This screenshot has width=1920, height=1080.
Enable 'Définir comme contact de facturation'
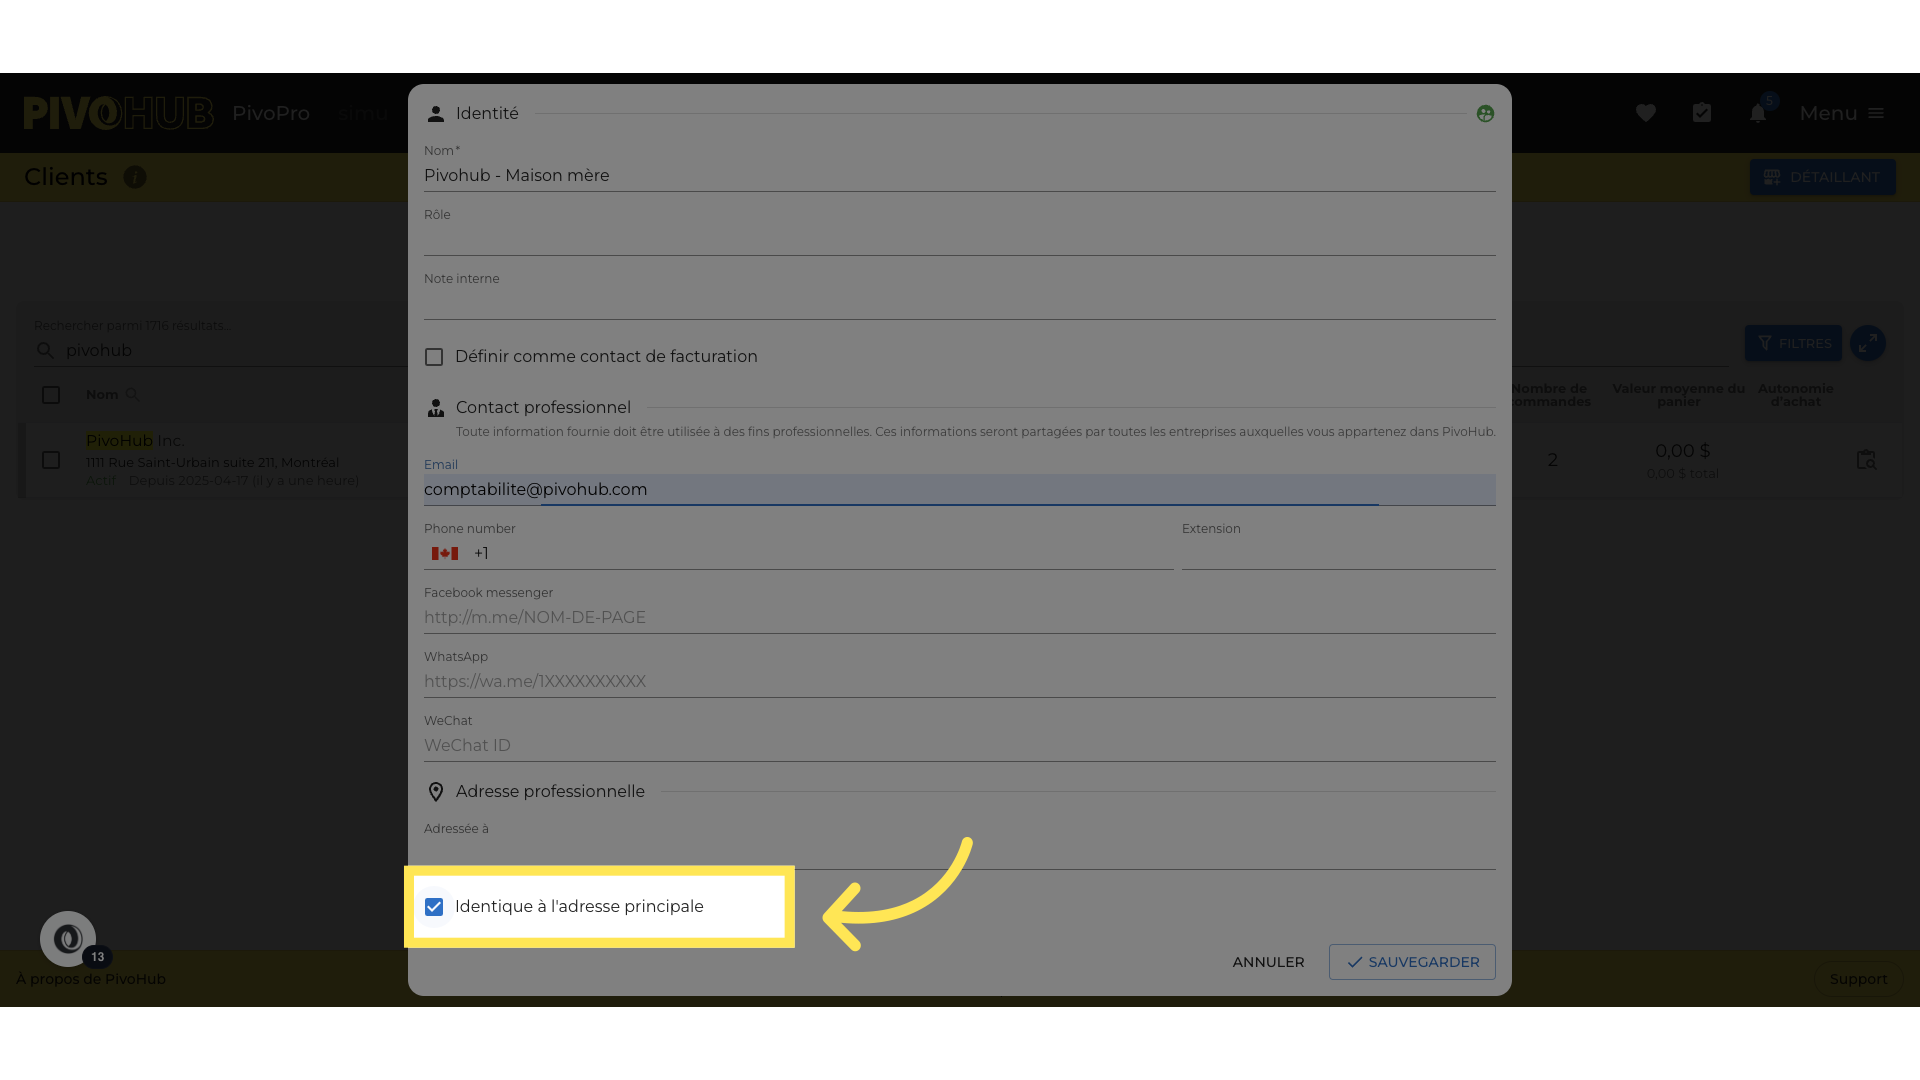point(434,357)
